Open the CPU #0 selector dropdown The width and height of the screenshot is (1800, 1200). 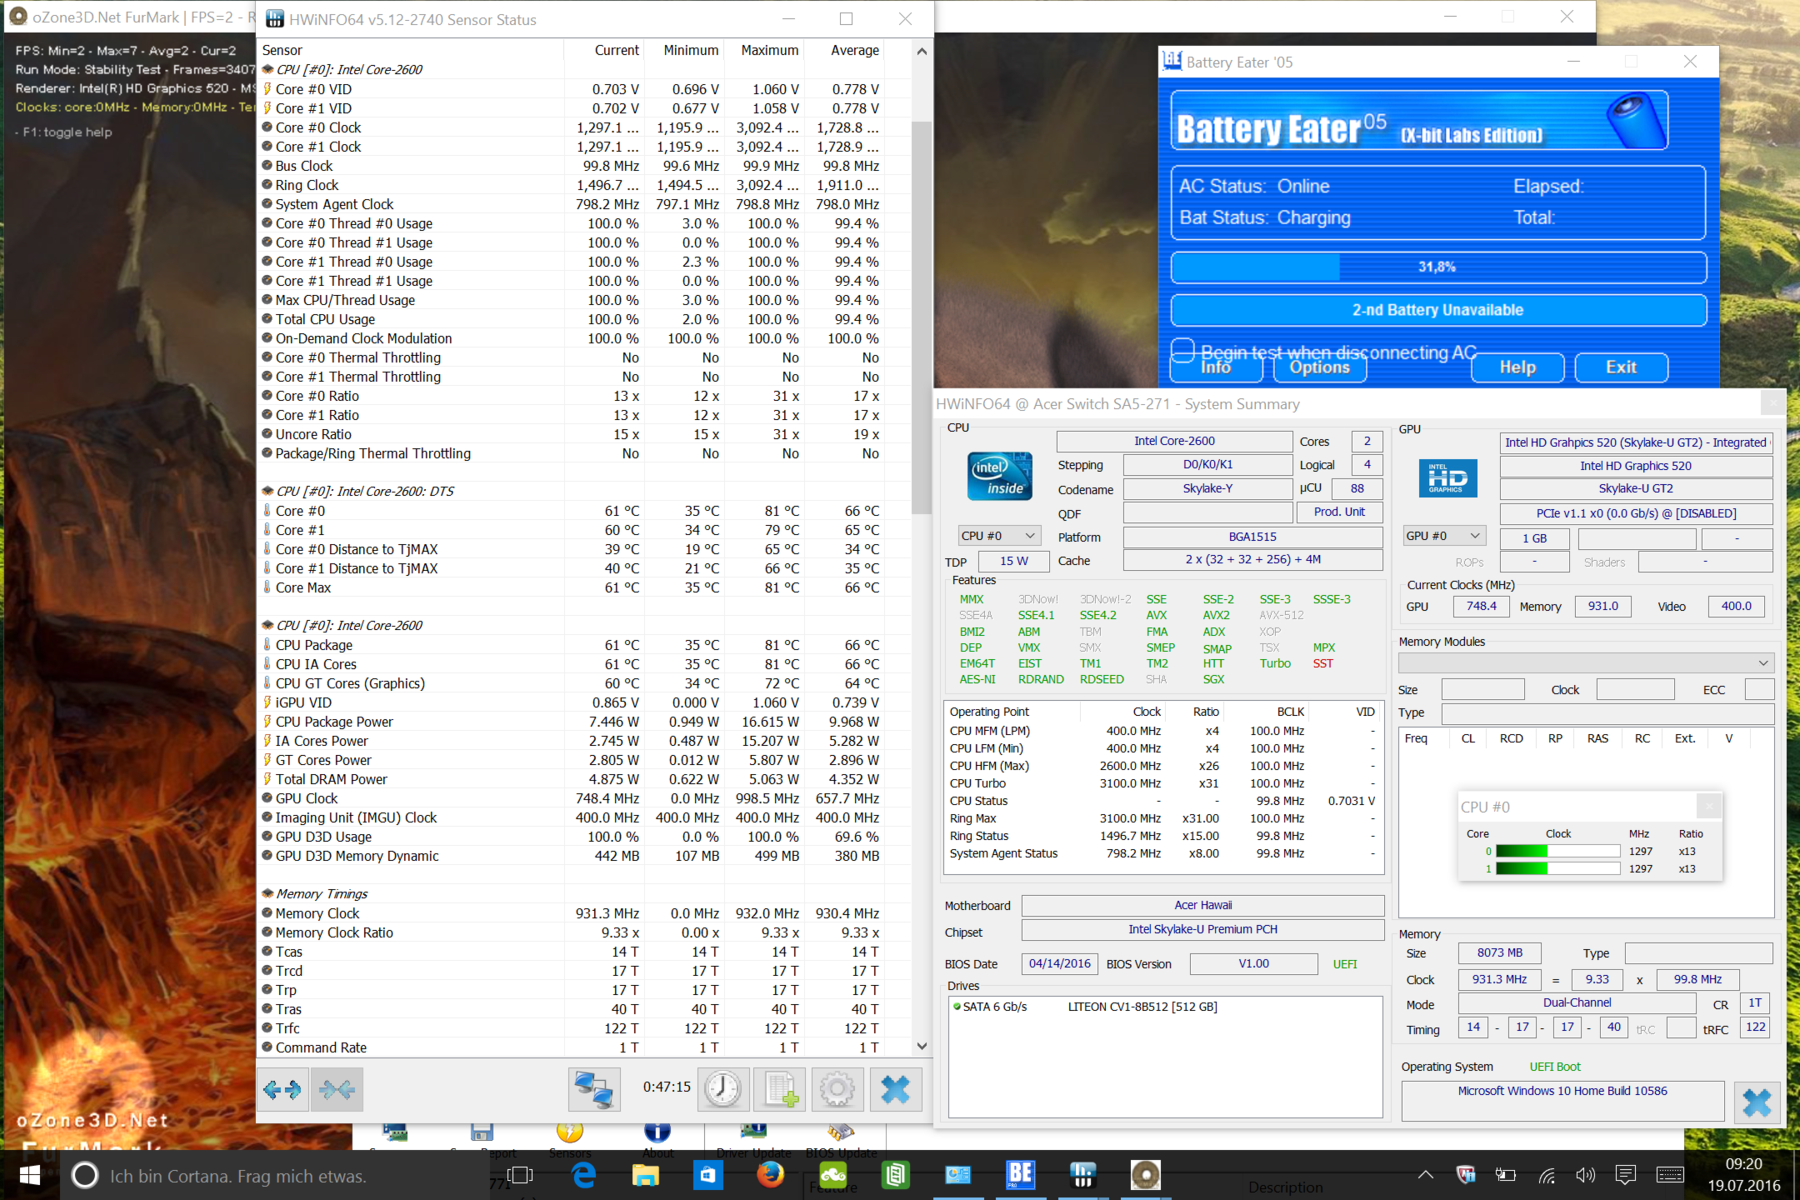[999, 536]
